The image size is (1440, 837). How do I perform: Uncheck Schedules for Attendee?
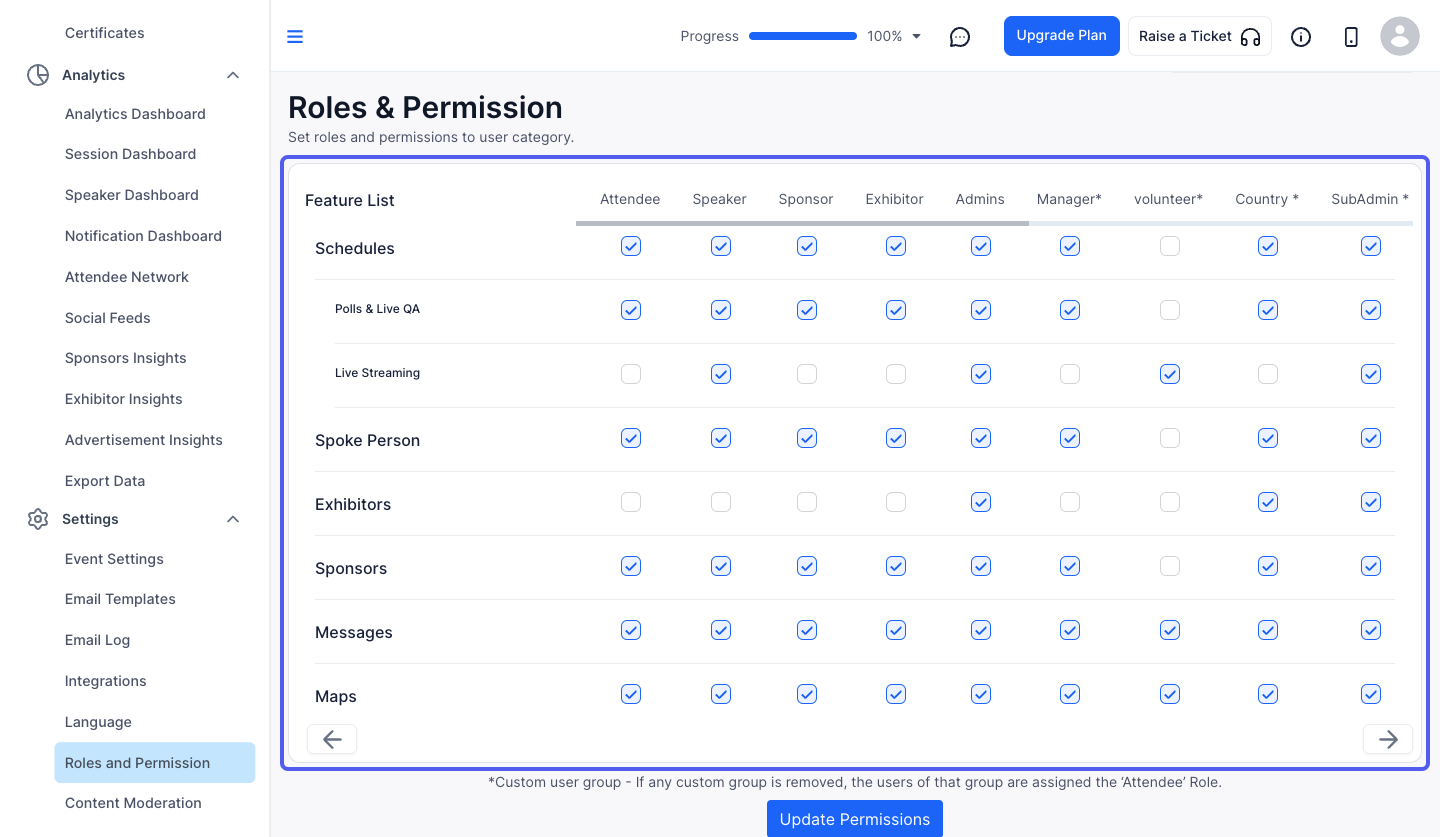point(631,246)
